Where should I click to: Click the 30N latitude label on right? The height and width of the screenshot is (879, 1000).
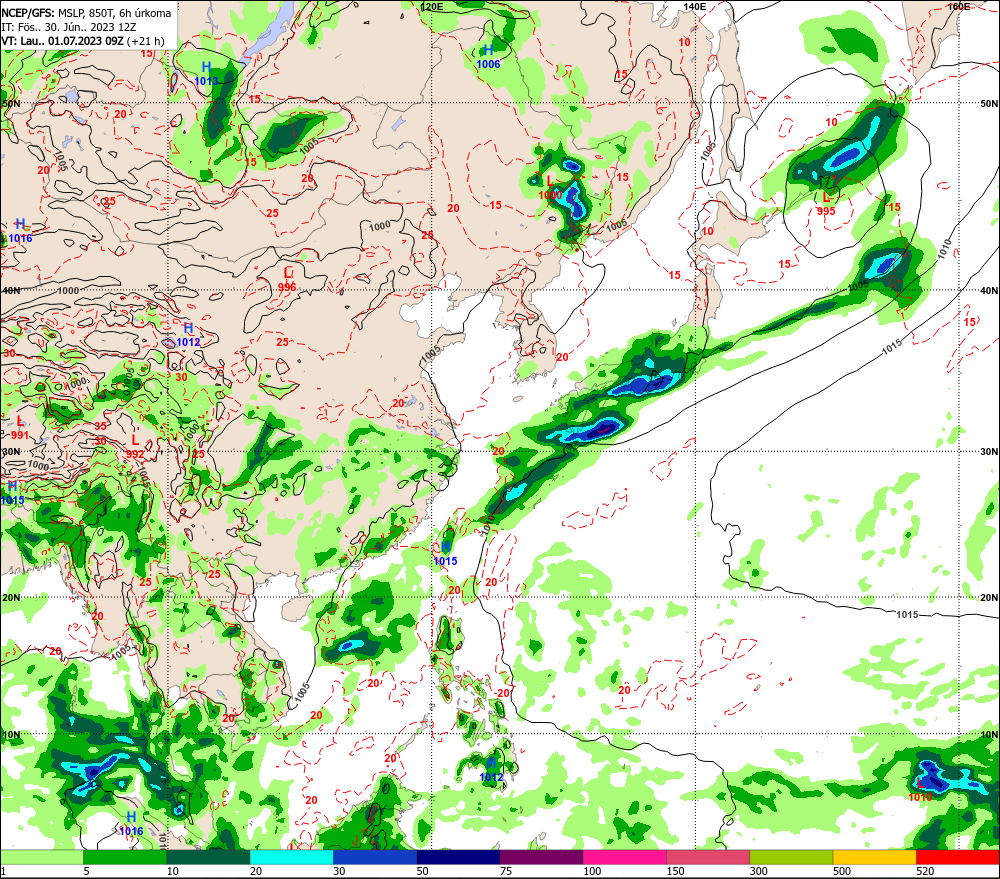pyautogui.click(x=989, y=452)
